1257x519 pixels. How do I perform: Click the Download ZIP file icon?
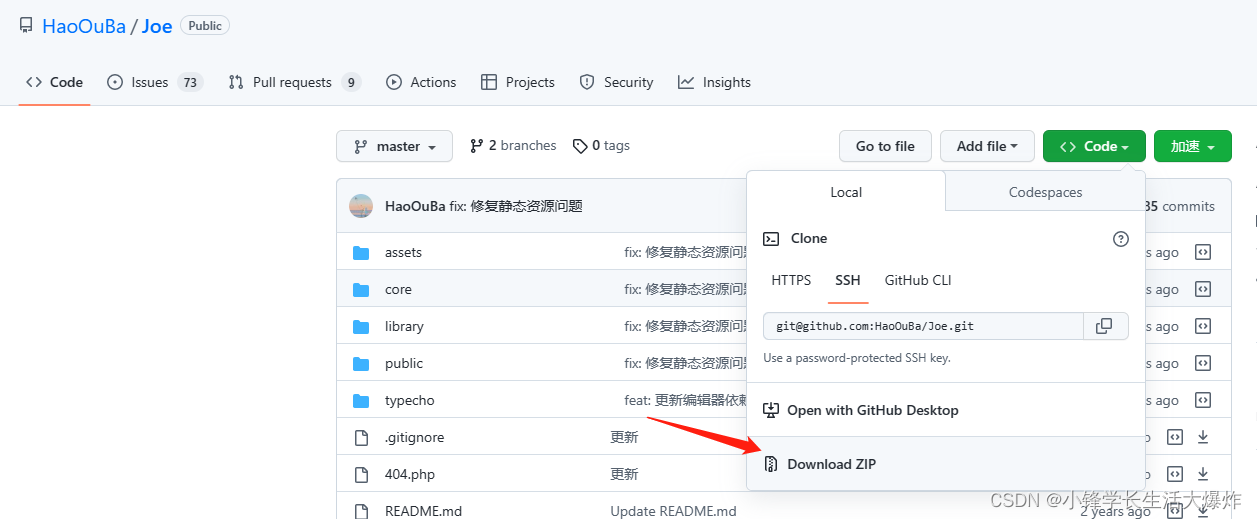tap(771, 464)
